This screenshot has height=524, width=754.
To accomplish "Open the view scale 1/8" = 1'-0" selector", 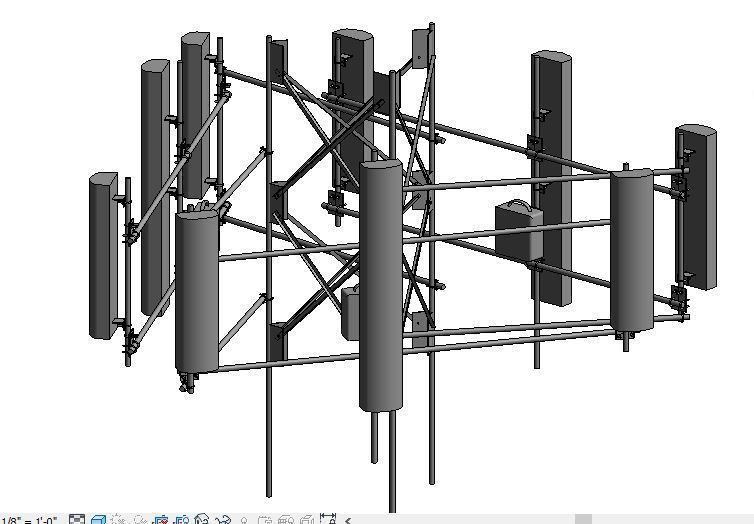I will [x=28, y=520].
